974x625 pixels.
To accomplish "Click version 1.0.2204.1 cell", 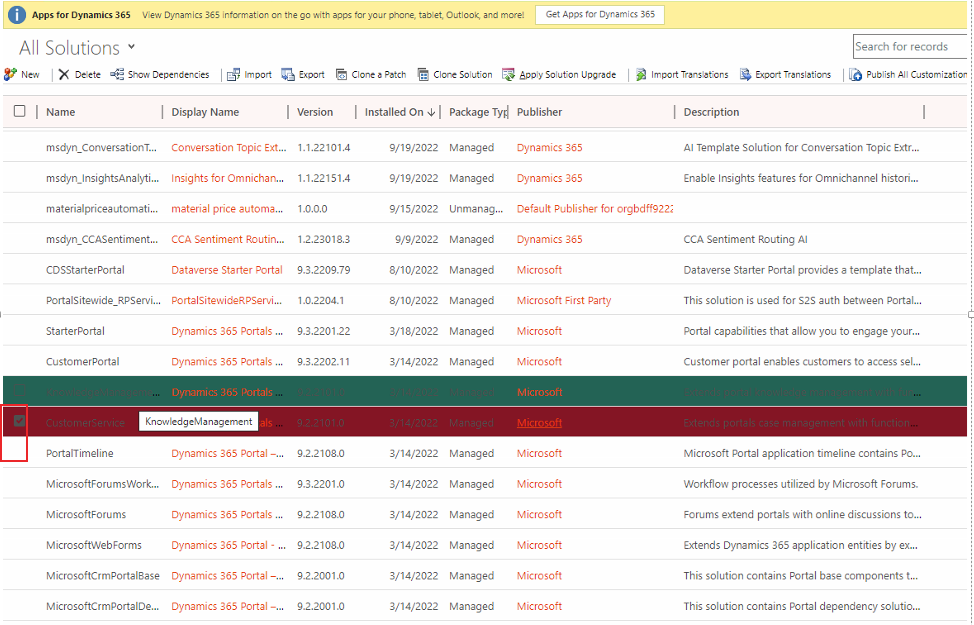I will pyautogui.click(x=321, y=300).
